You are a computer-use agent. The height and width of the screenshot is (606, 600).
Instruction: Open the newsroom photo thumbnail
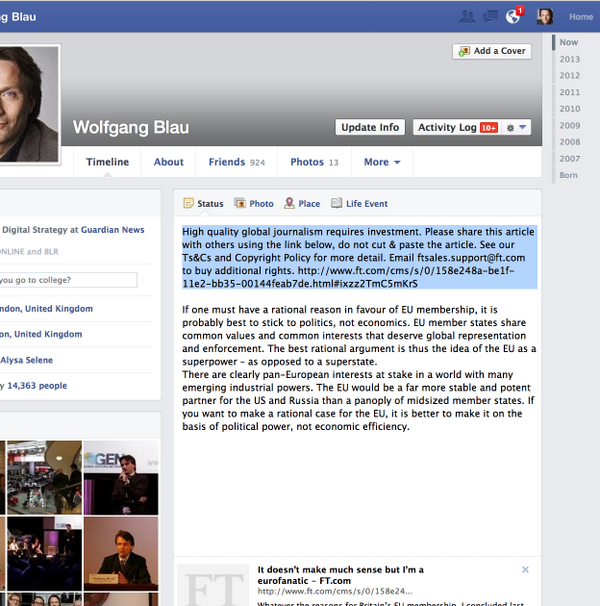[x=44, y=478]
